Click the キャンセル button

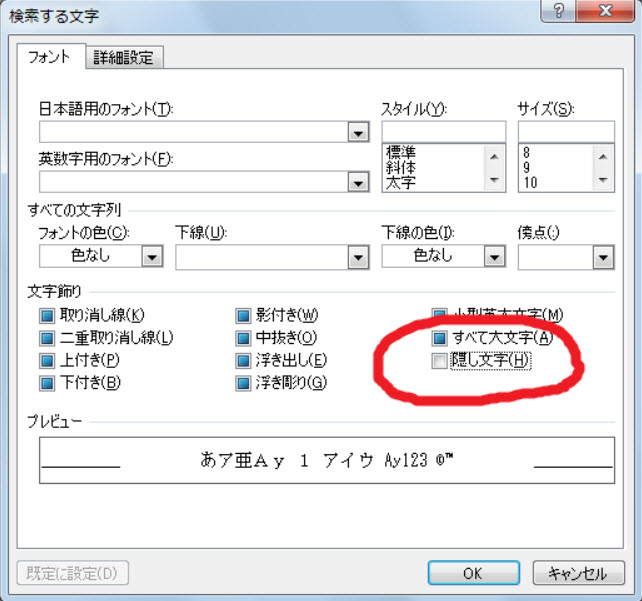(x=577, y=573)
